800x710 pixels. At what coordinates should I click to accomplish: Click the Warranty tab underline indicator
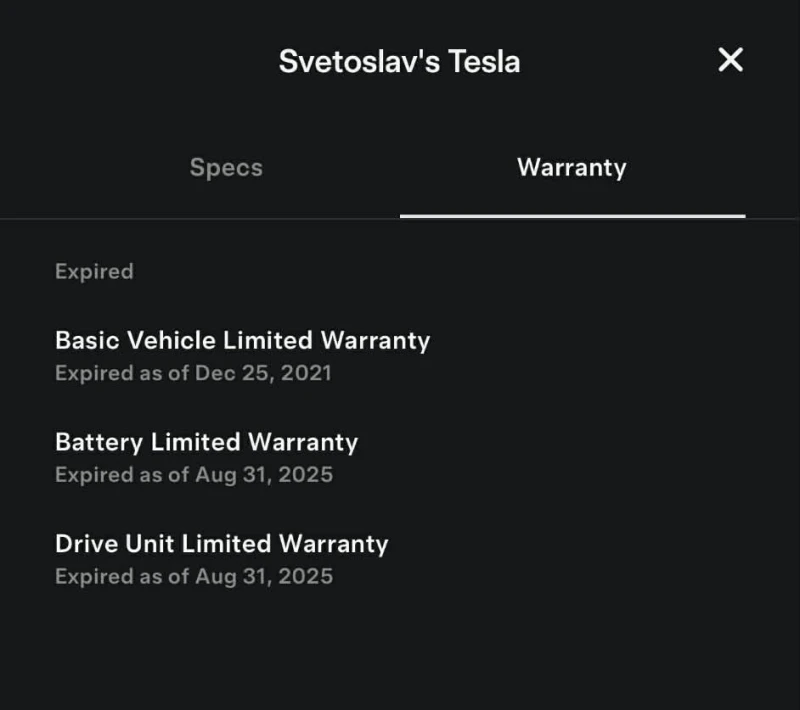[x=571, y=212]
